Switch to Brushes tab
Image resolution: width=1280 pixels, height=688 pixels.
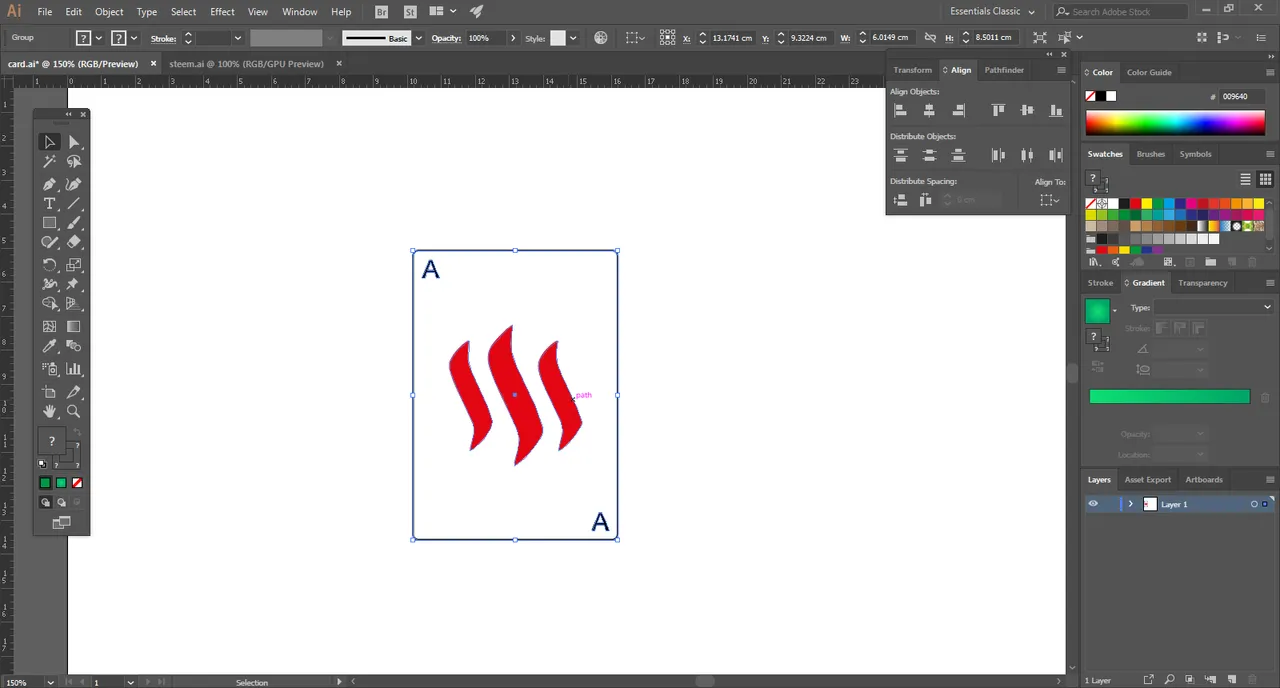coord(1150,154)
